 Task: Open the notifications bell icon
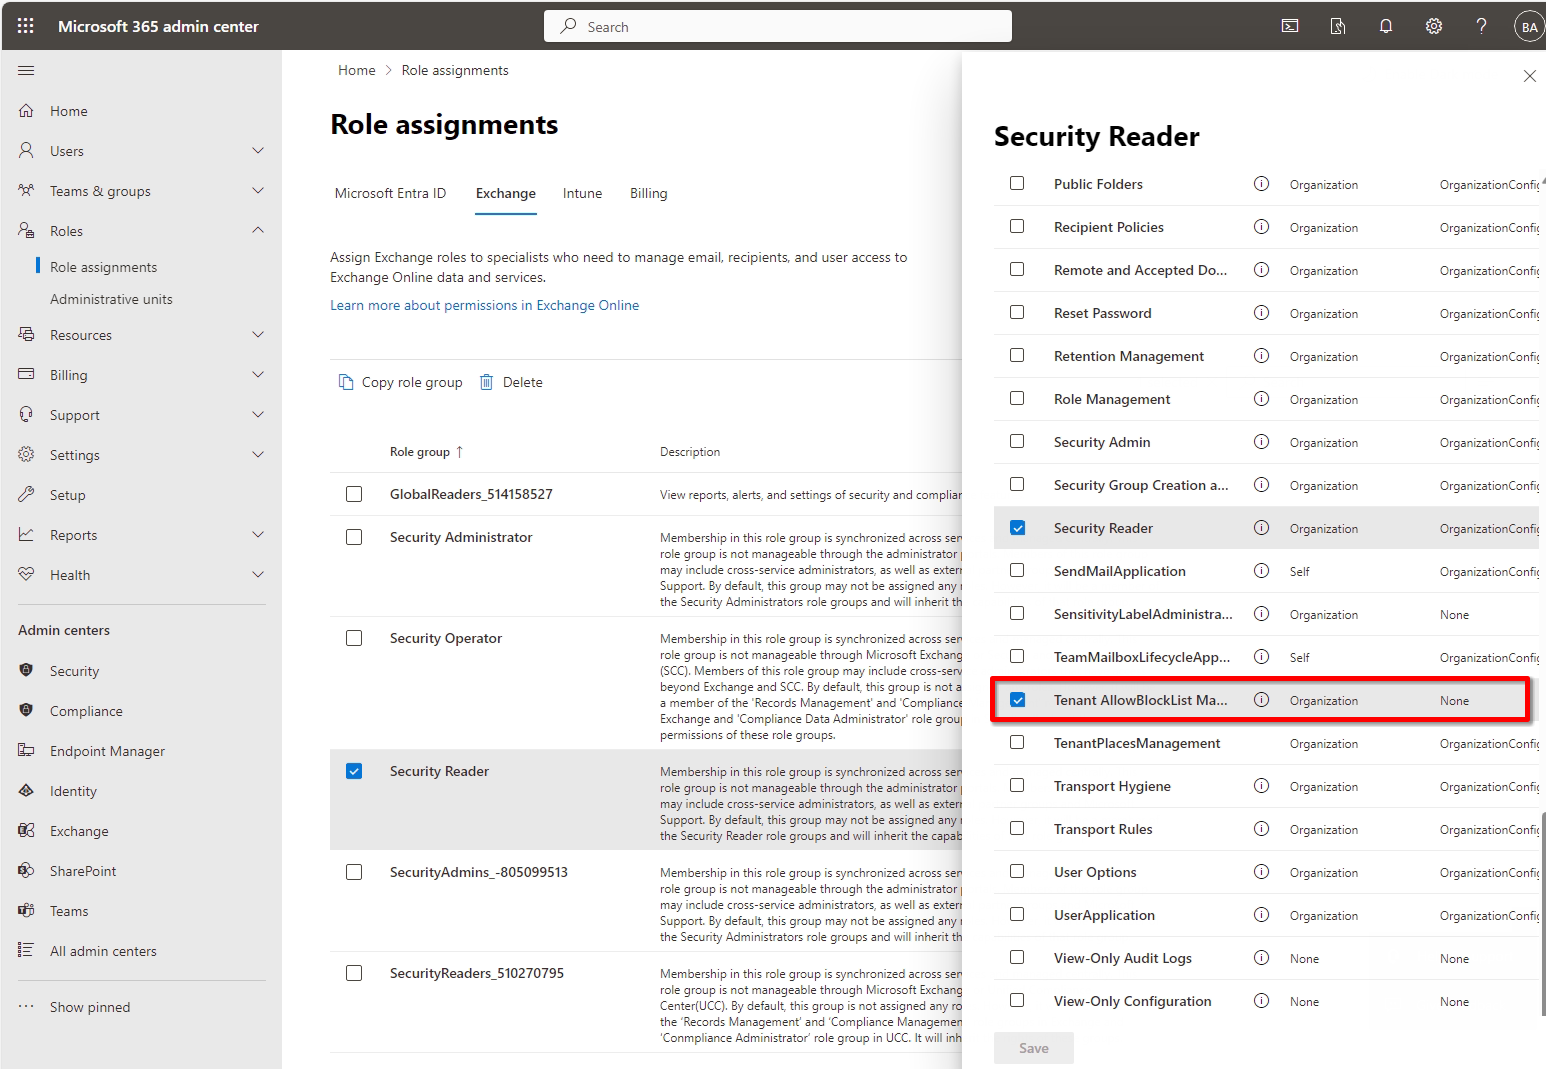tap(1386, 26)
